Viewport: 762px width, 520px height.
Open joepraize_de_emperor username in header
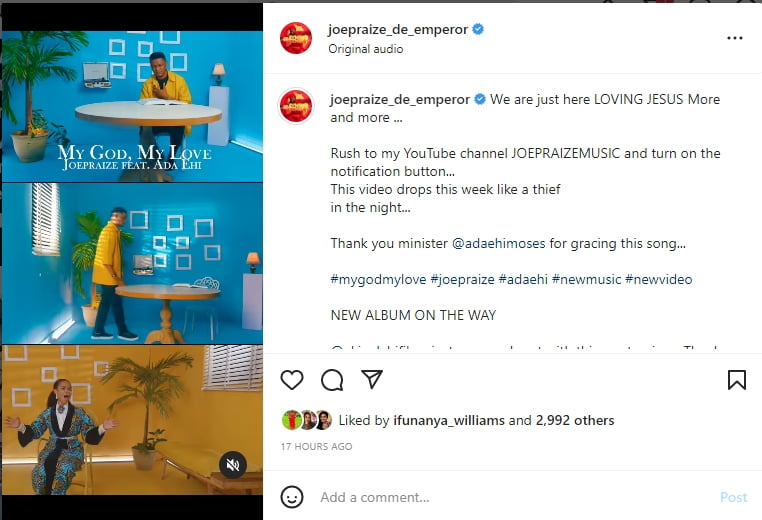398,30
